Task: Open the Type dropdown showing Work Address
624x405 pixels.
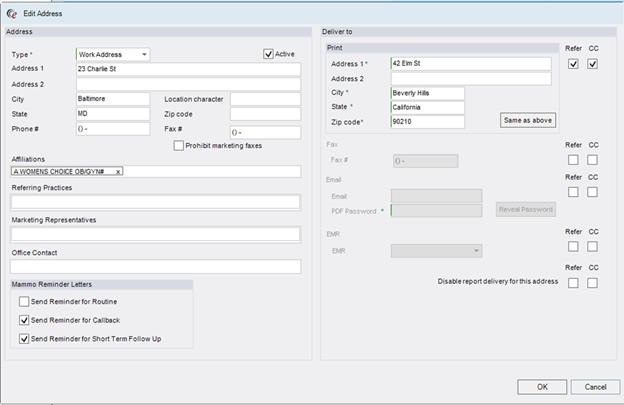Action: (x=113, y=55)
